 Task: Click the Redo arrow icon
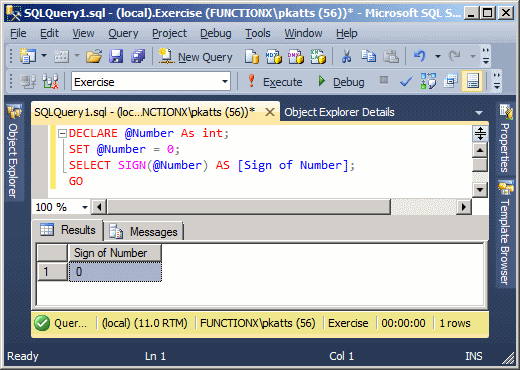click(455, 56)
